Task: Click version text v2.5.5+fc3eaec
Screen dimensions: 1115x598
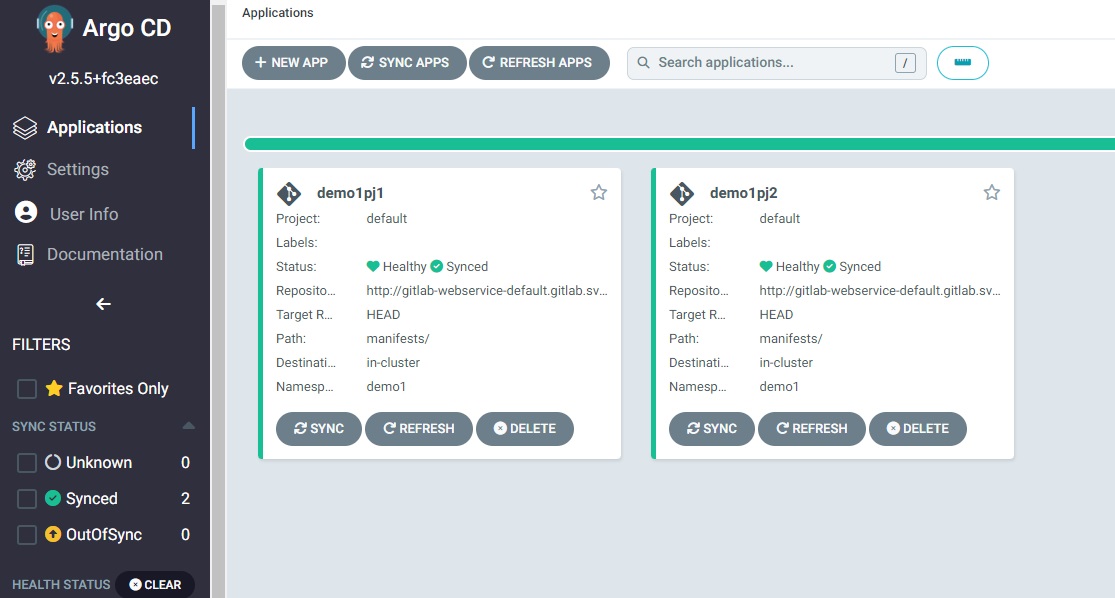Action: pyautogui.click(x=104, y=79)
